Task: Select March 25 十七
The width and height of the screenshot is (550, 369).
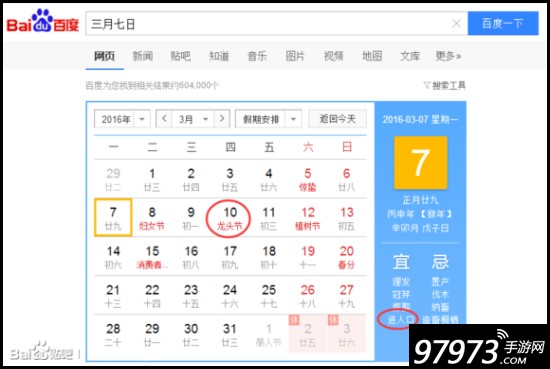Action: (269, 296)
